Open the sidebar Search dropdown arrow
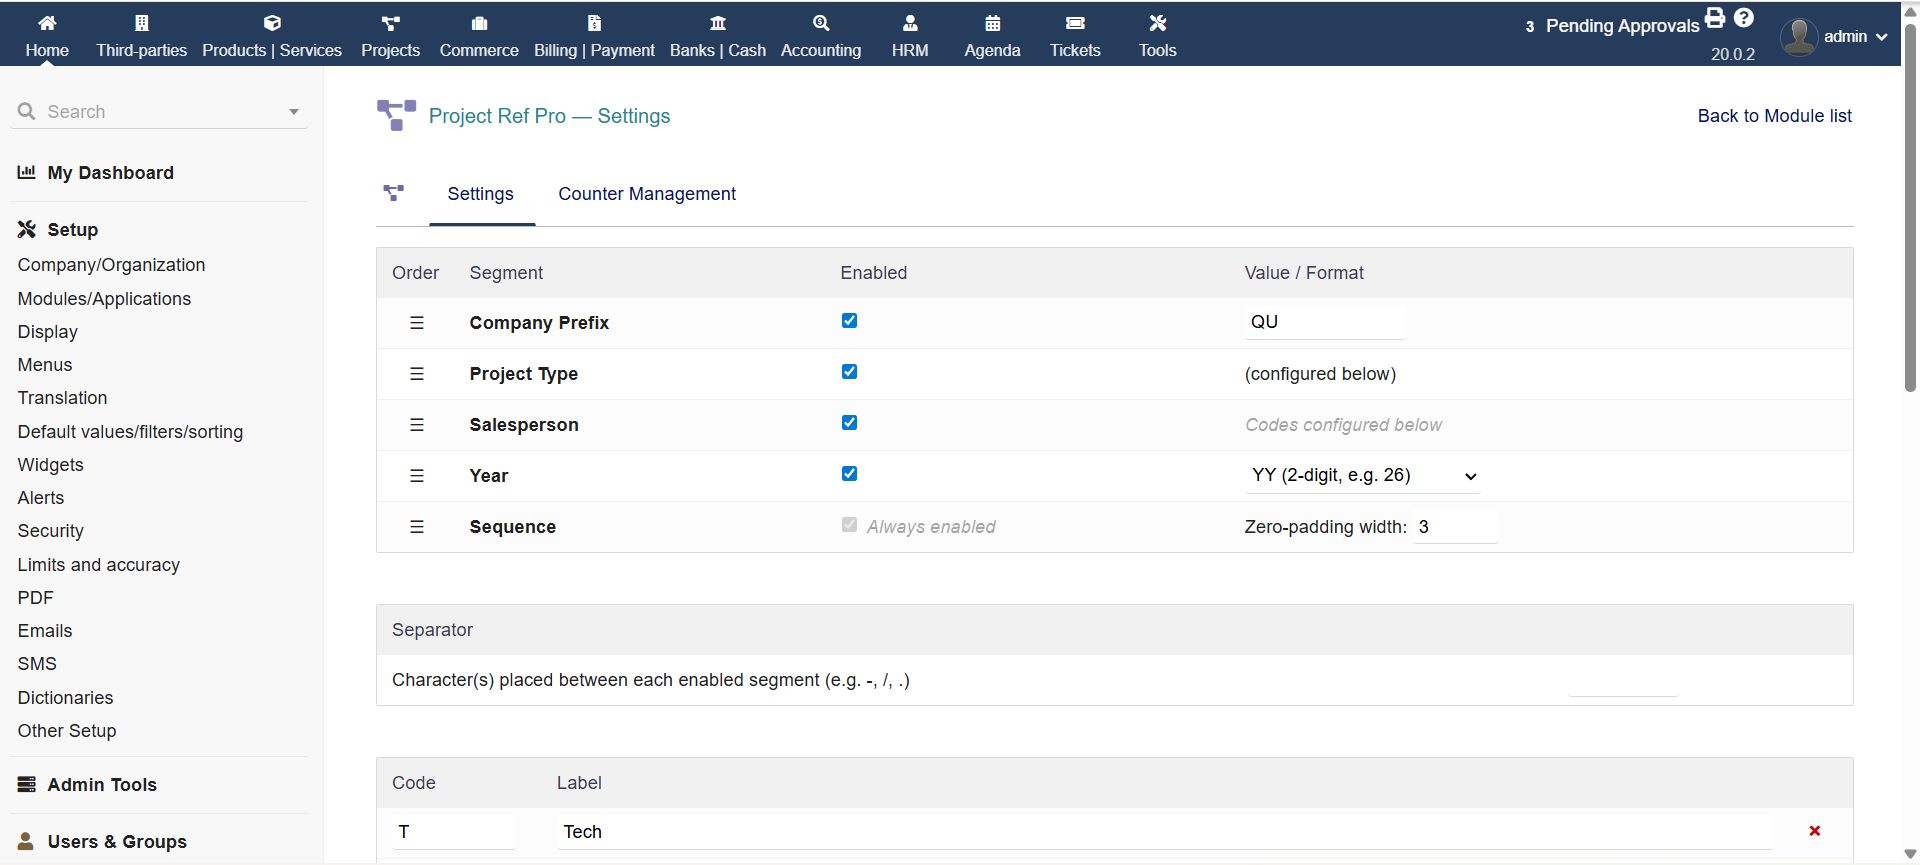Image resolution: width=1920 pixels, height=865 pixels. click(x=294, y=112)
